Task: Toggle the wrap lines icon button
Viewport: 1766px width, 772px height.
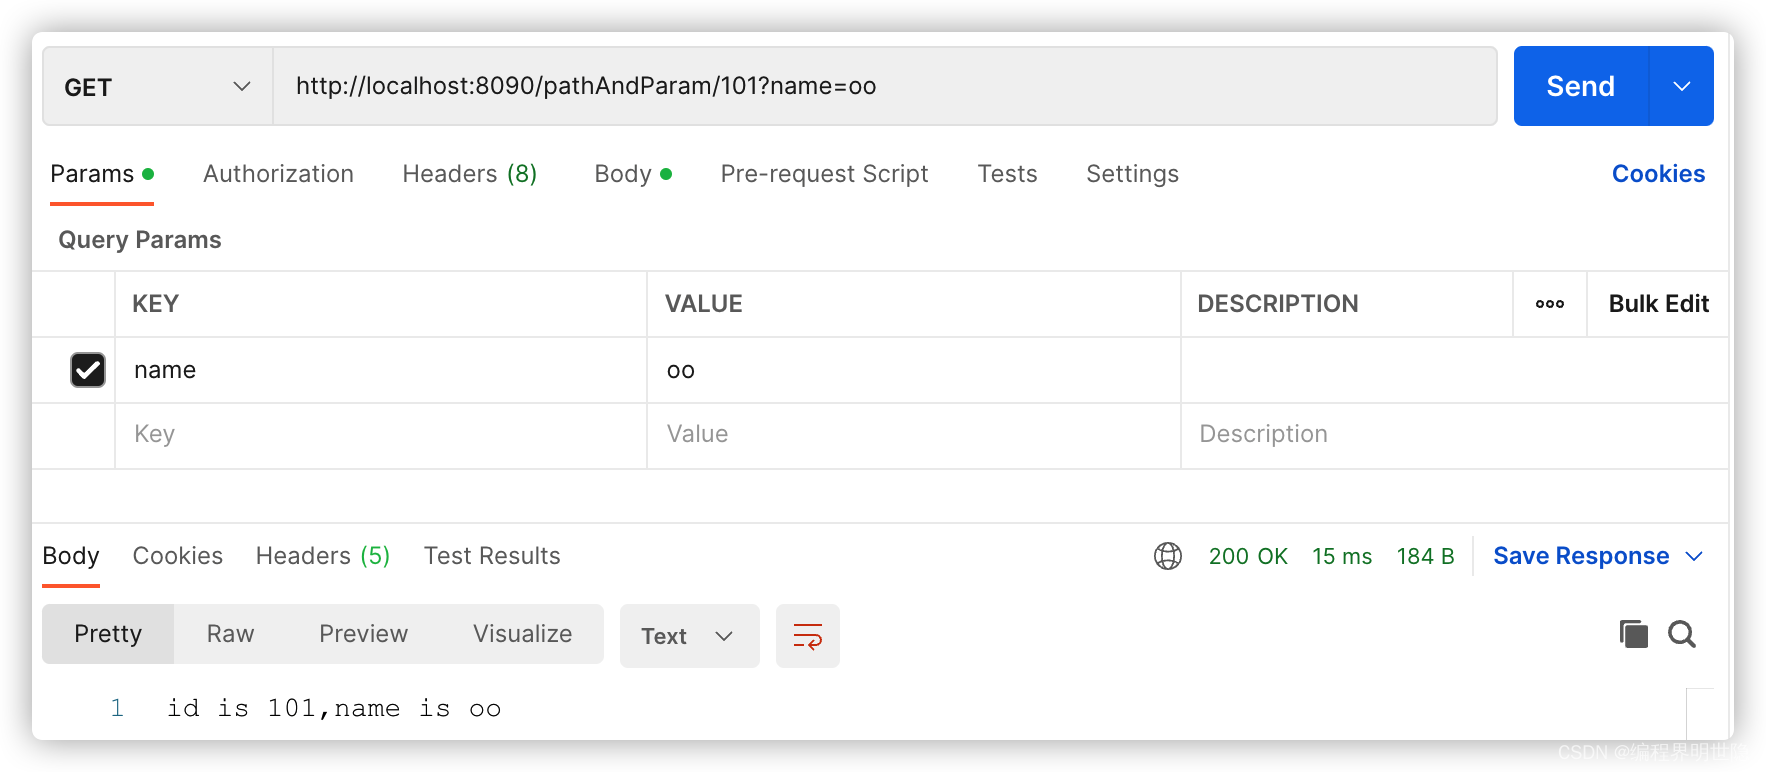Action: click(x=807, y=636)
